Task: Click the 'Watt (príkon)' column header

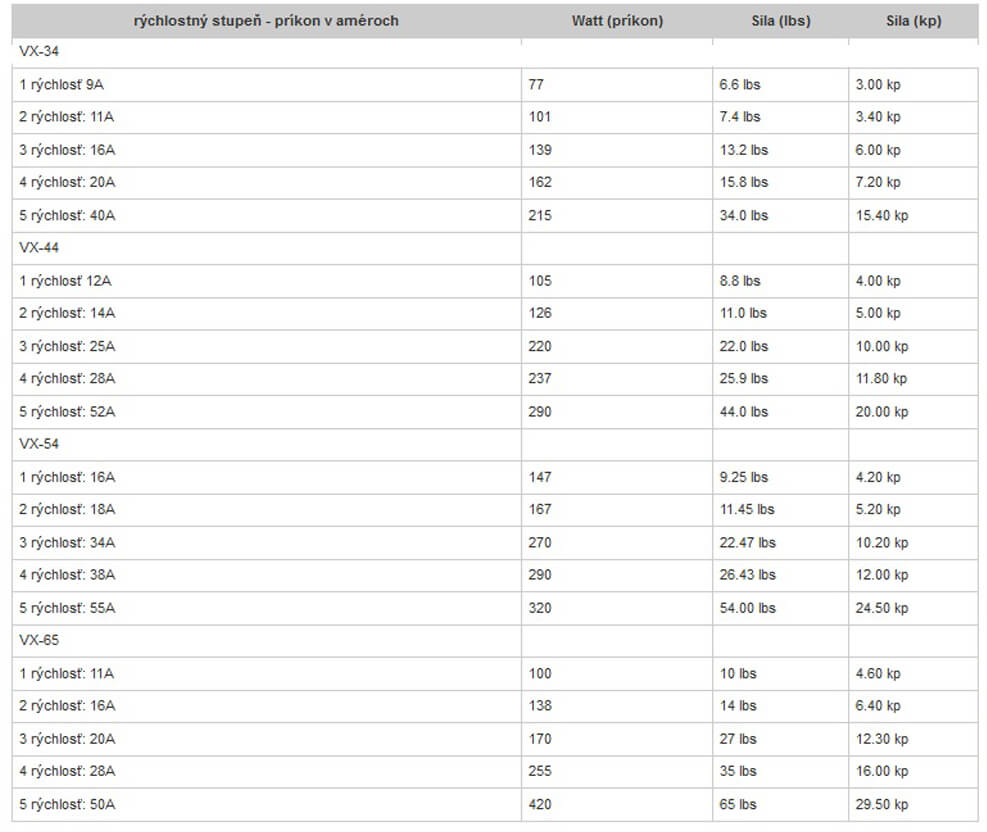Action: coord(617,21)
